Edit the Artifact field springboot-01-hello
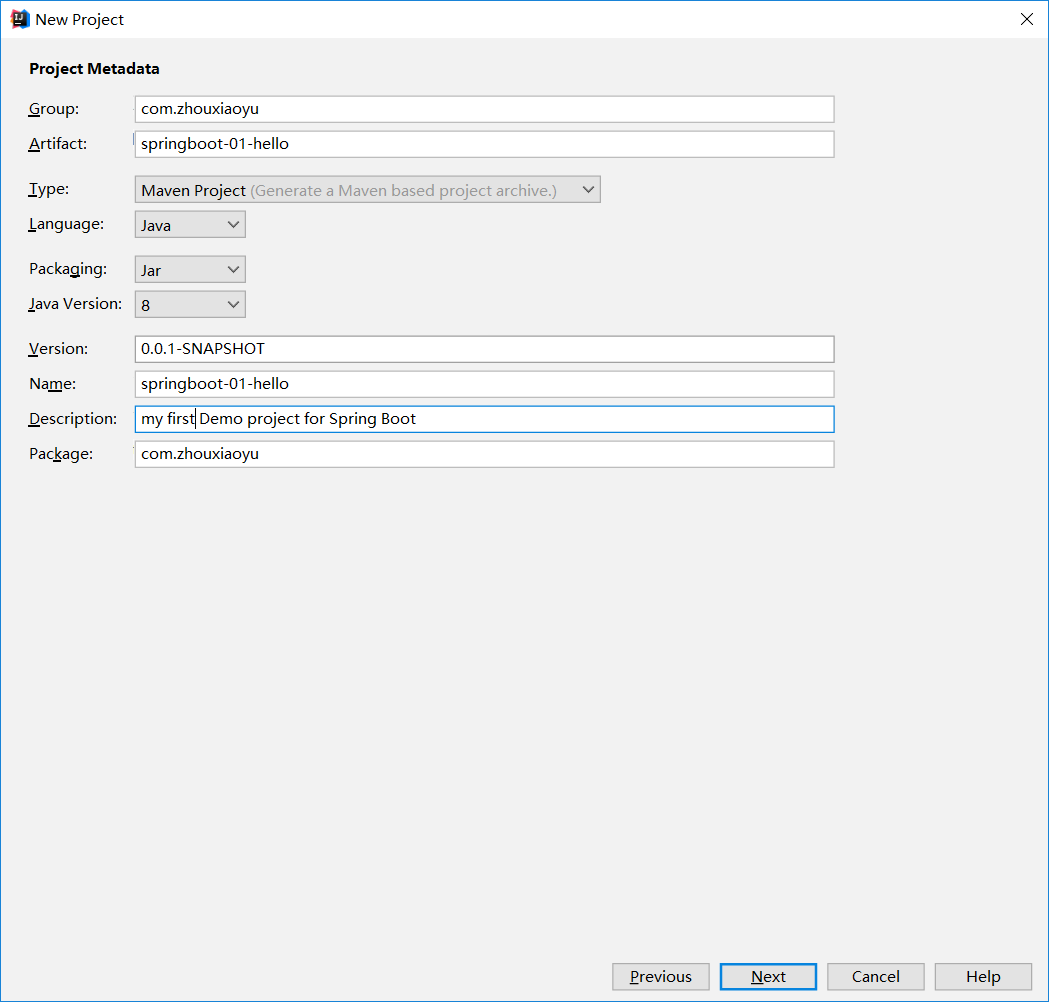Image resolution: width=1049 pixels, height=1002 pixels. 484,144
